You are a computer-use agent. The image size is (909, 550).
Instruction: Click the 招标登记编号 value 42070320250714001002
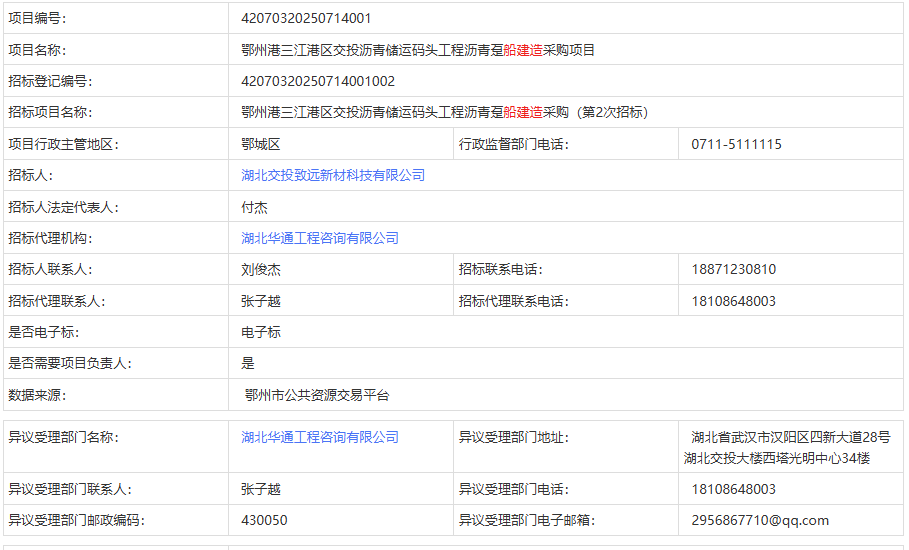point(318,81)
